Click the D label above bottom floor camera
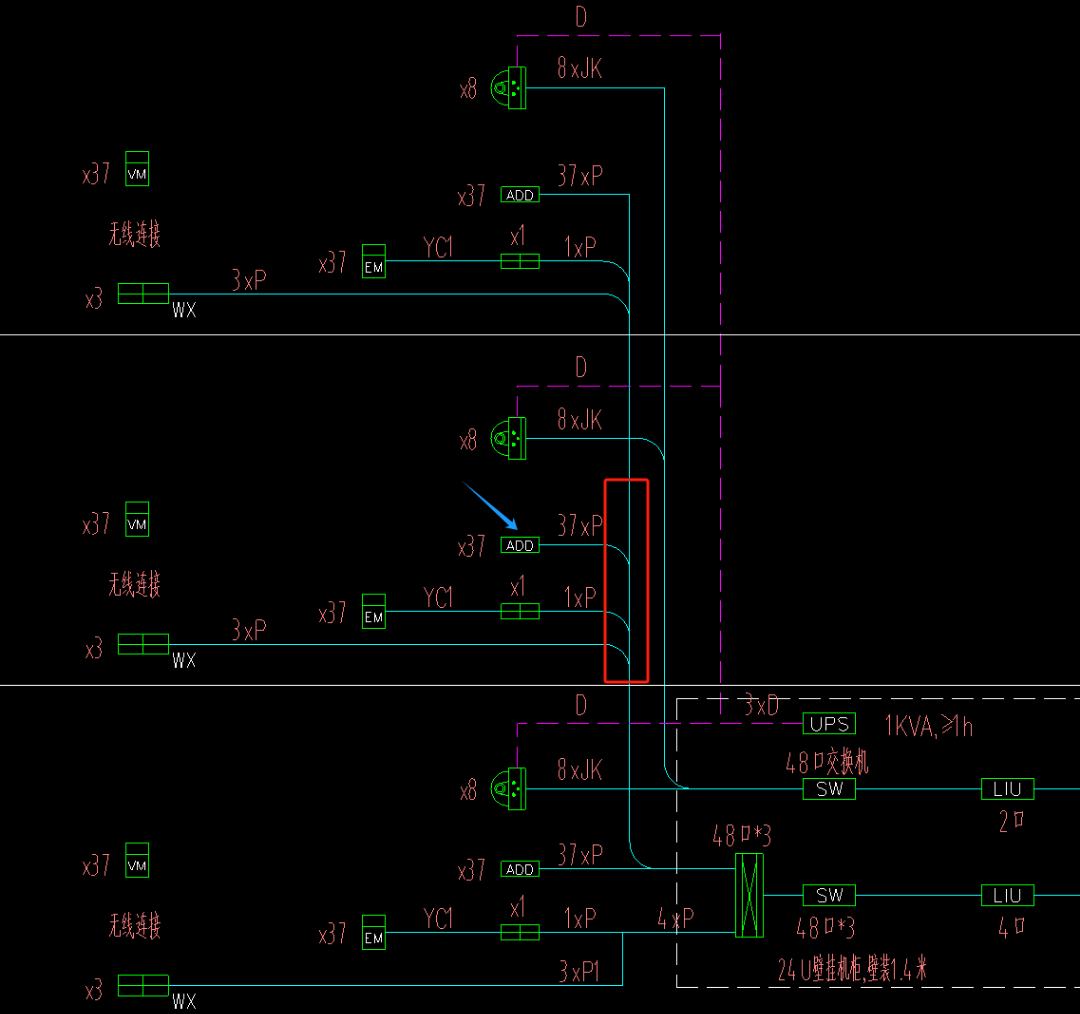Image resolution: width=1080 pixels, height=1014 pixels. tap(581, 705)
